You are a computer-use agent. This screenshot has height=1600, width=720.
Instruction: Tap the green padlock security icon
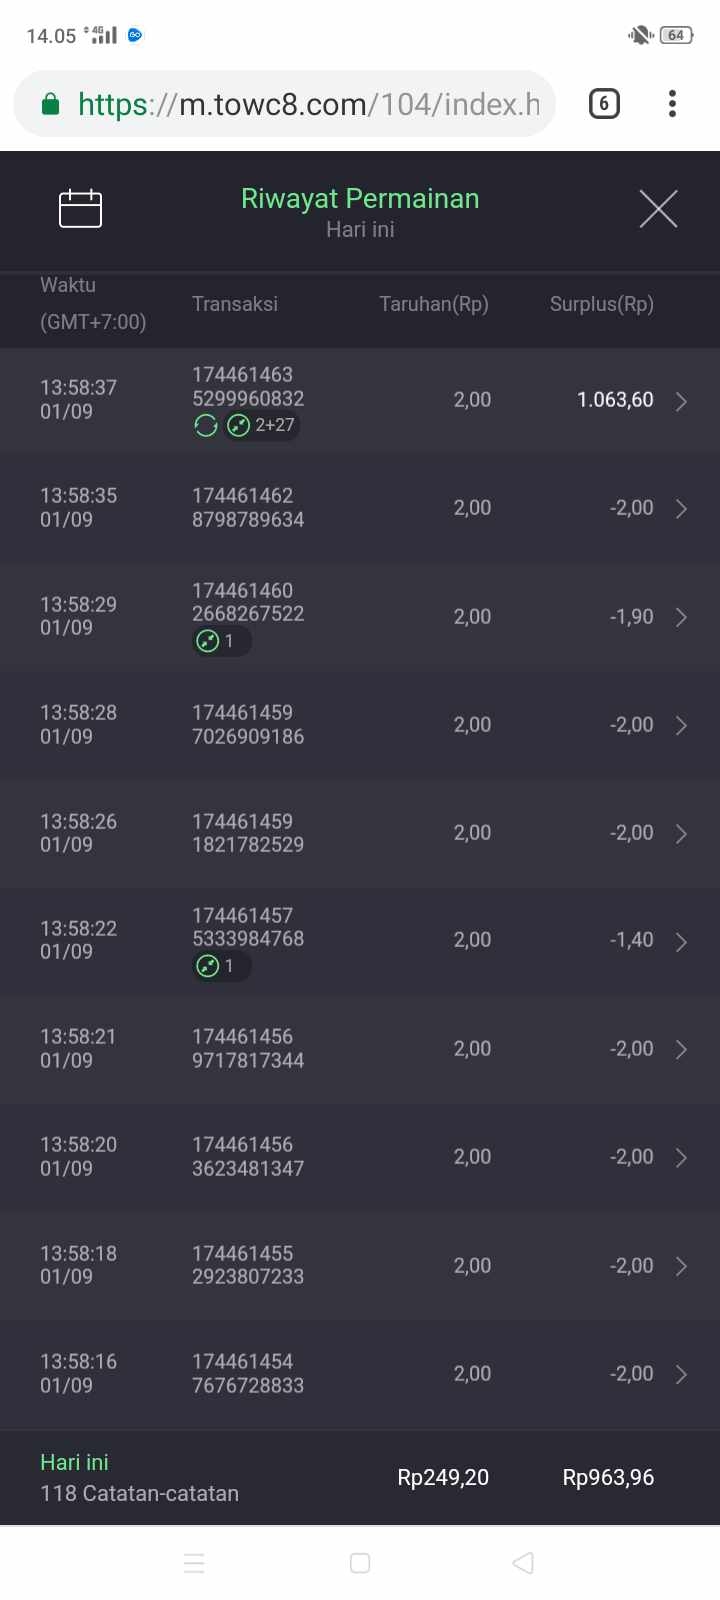50,104
